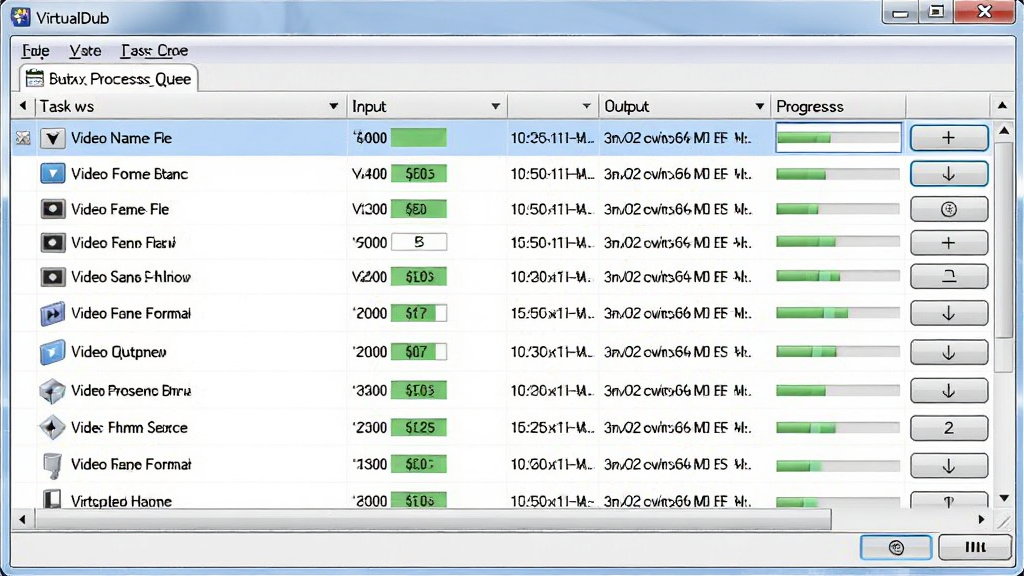1024x576 pixels.
Task: Click the horizontal scrollbar right arrow
Action: (x=982, y=520)
